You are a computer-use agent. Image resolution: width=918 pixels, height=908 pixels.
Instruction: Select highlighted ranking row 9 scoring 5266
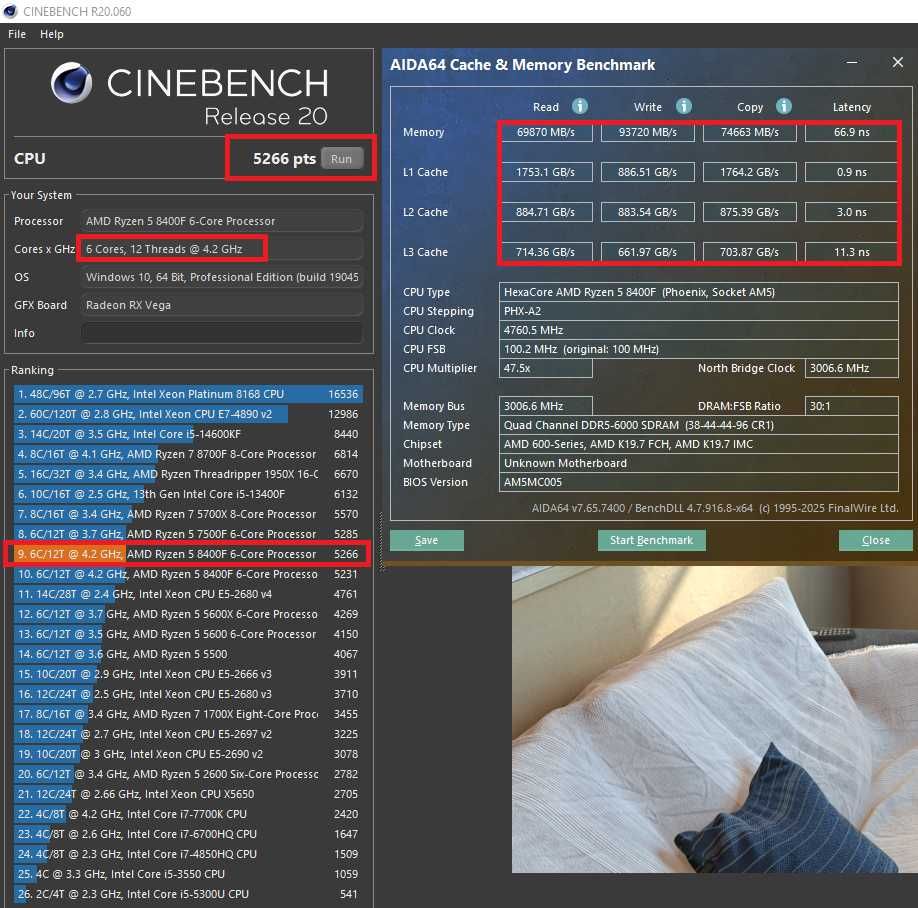188,554
